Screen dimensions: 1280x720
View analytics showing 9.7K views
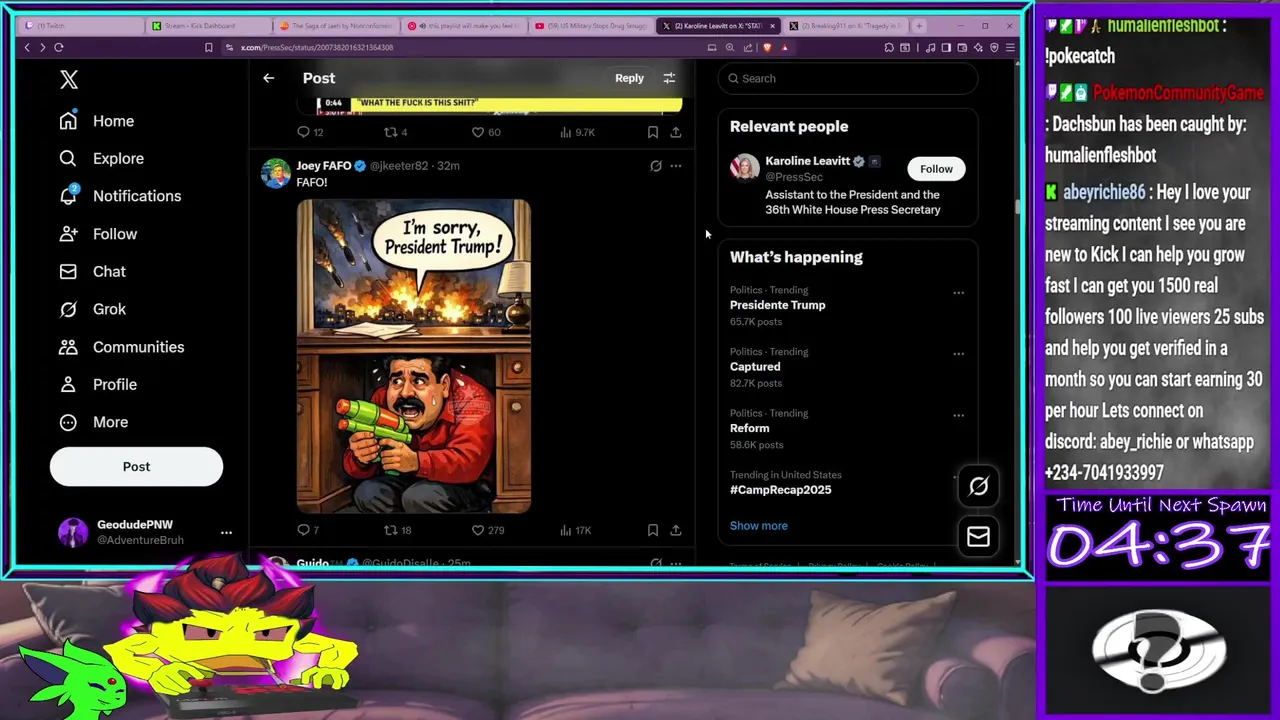[577, 132]
